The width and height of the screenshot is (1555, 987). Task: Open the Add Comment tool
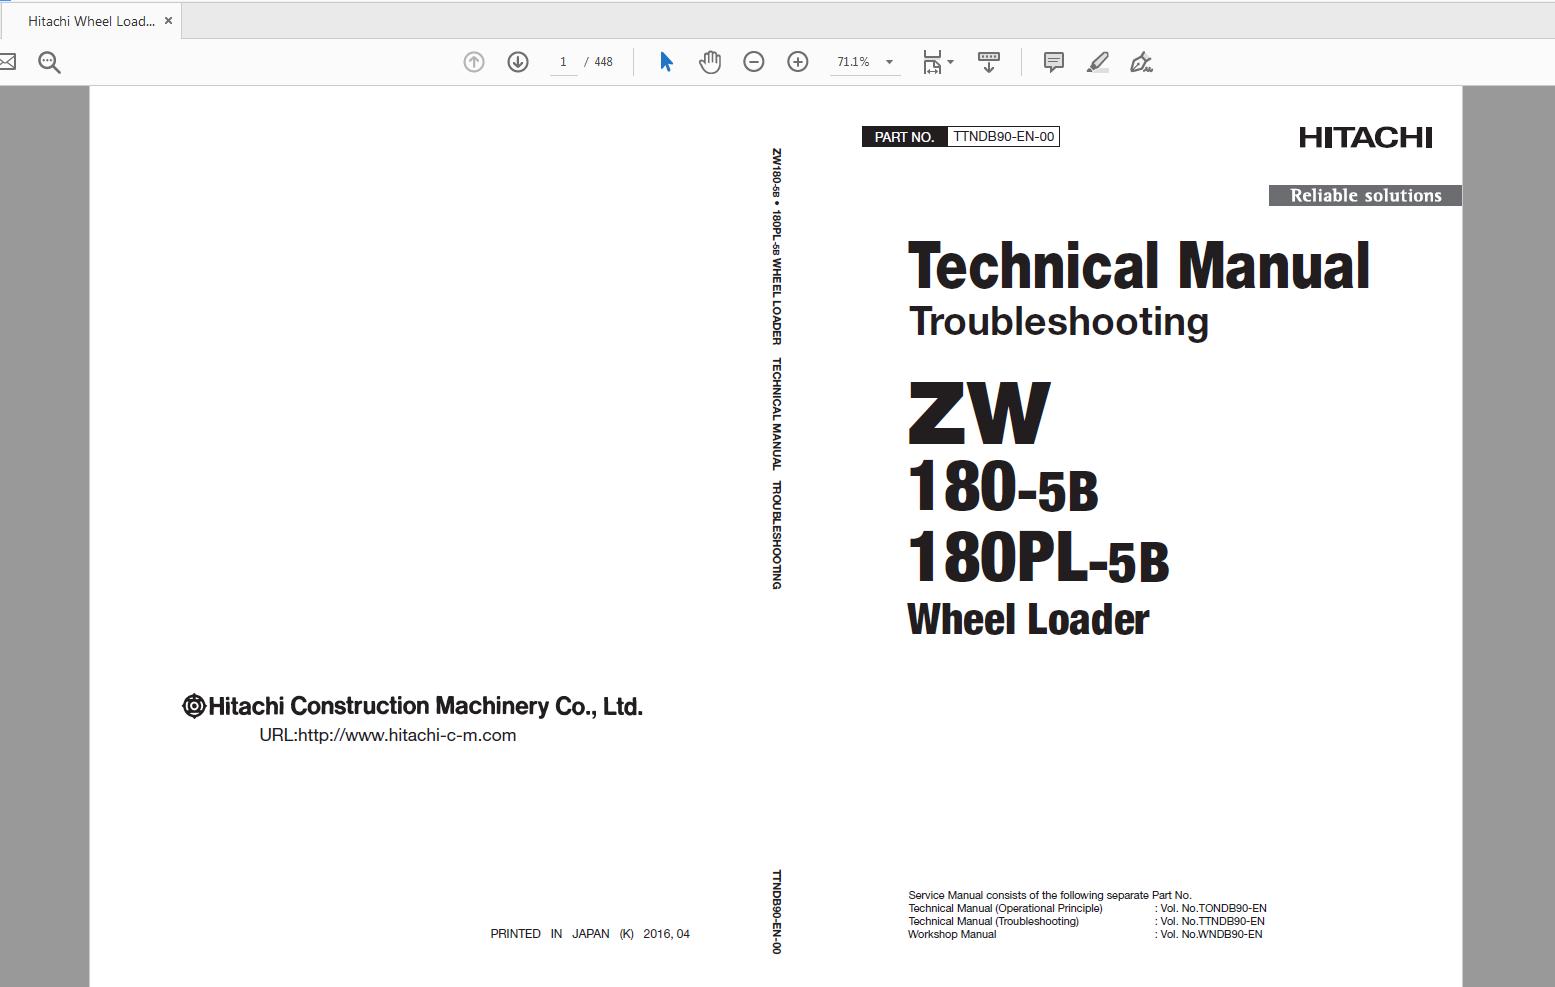(1053, 61)
